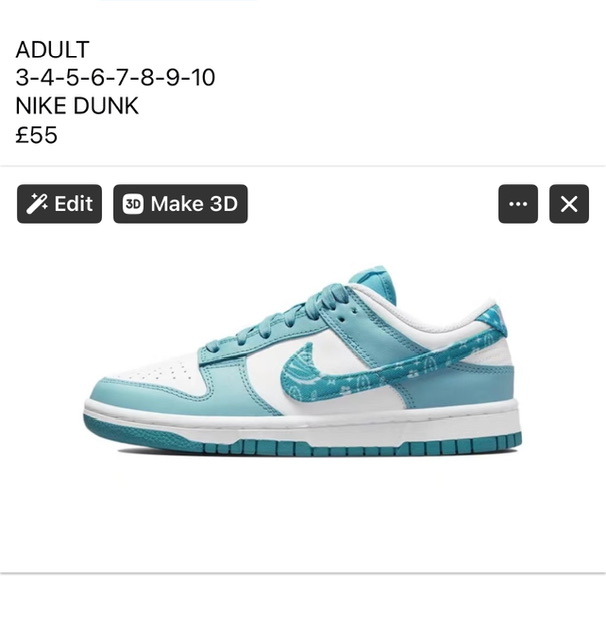Click the Edit button label
This screenshot has width=606, height=640.
73,203
